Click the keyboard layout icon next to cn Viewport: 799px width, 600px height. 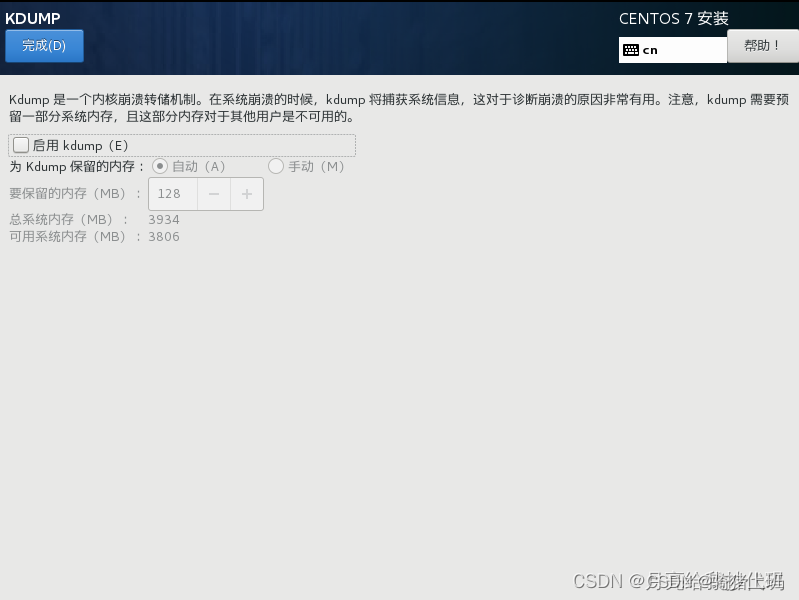tap(631, 50)
